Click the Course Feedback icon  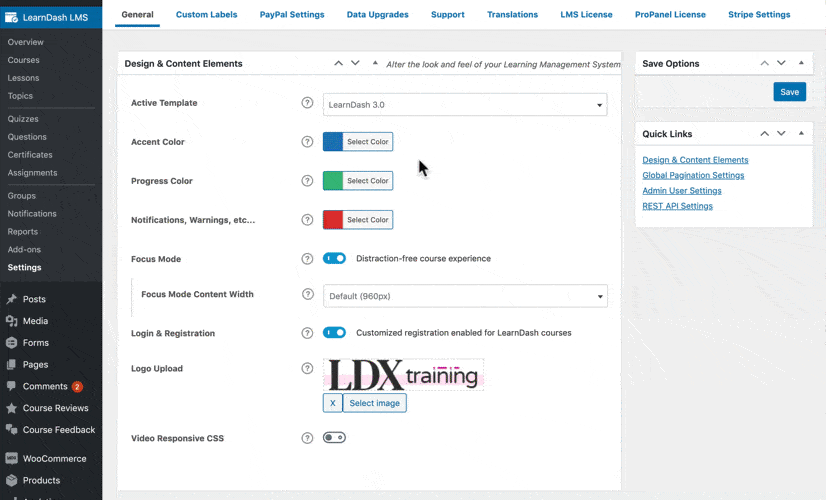click(11, 430)
